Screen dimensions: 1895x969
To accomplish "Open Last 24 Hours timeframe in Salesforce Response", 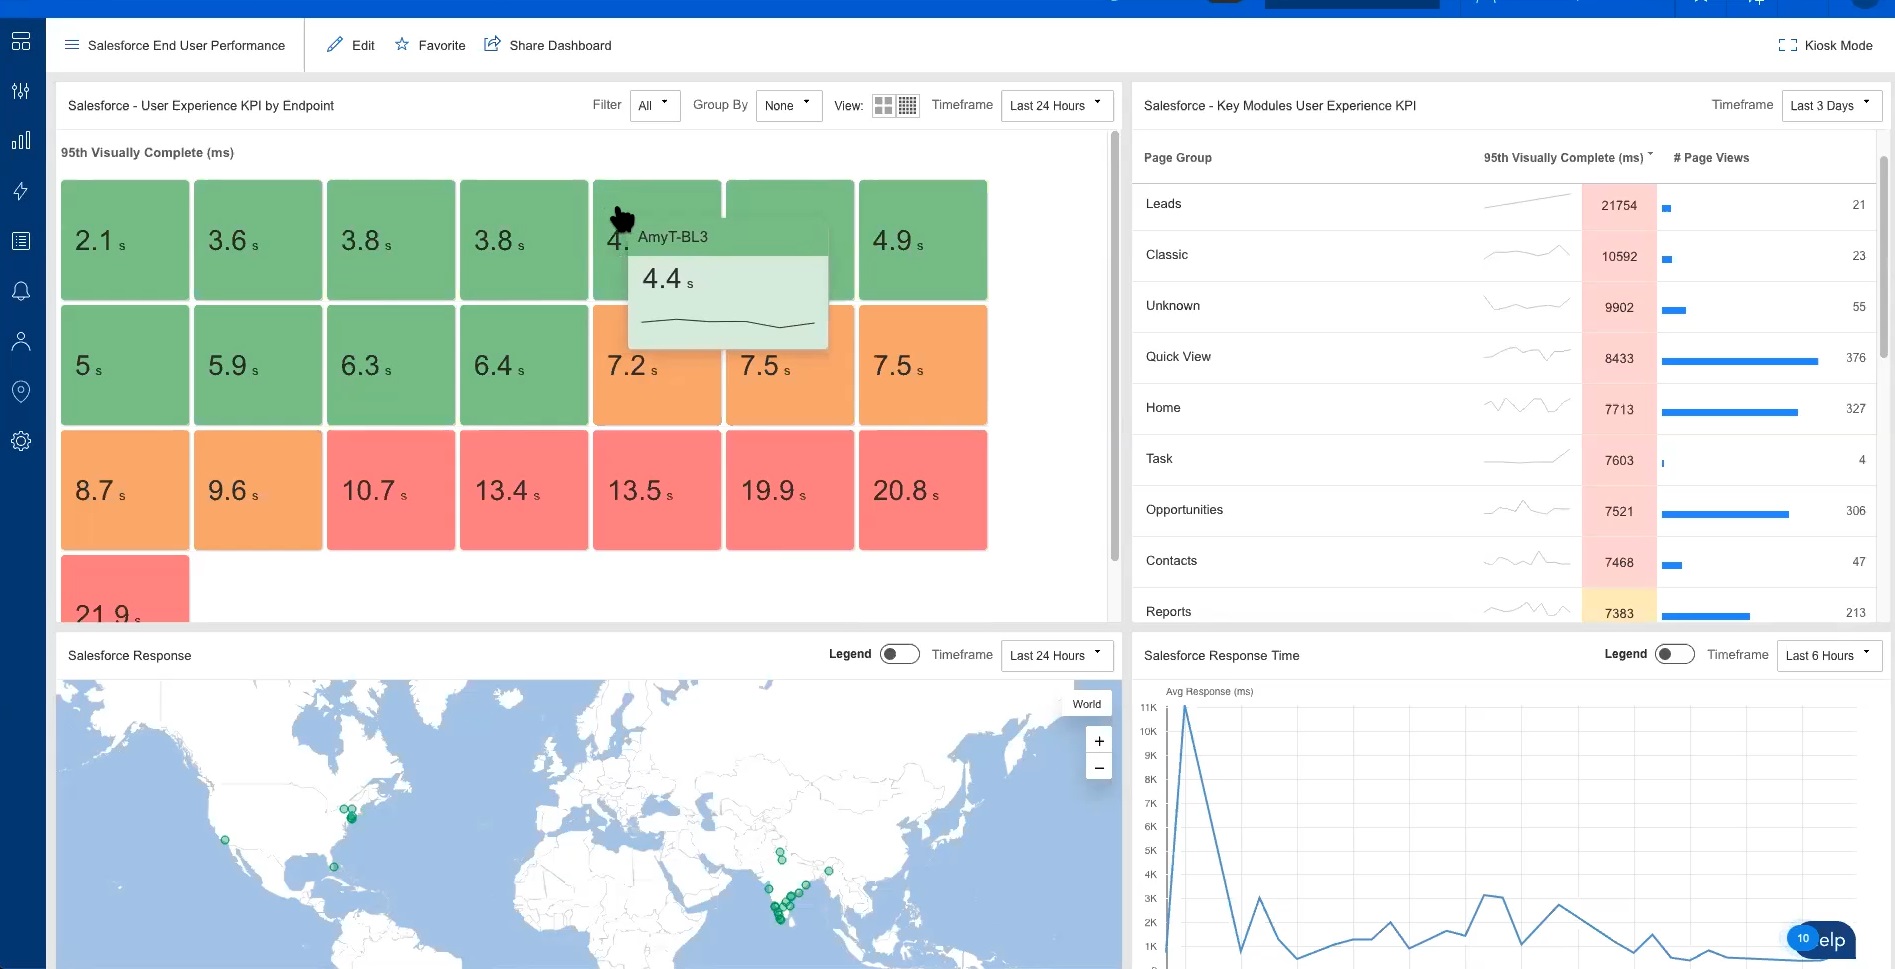I will click(1057, 655).
